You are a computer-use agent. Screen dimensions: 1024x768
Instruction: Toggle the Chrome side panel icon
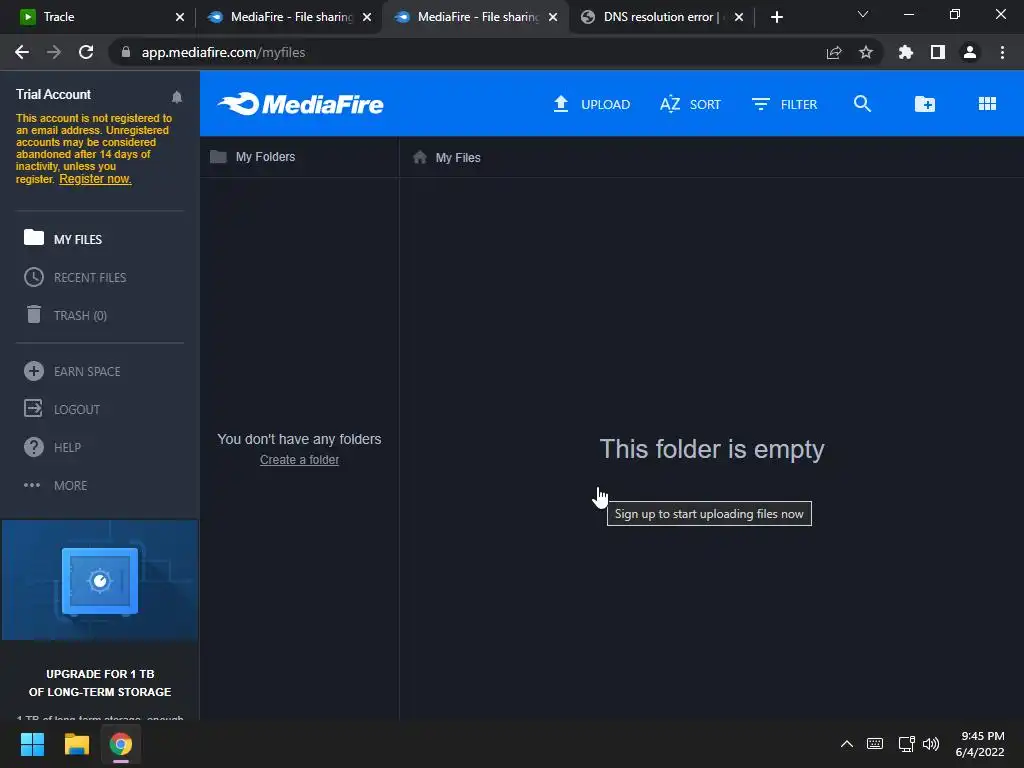pyautogui.click(x=938, y=52)
